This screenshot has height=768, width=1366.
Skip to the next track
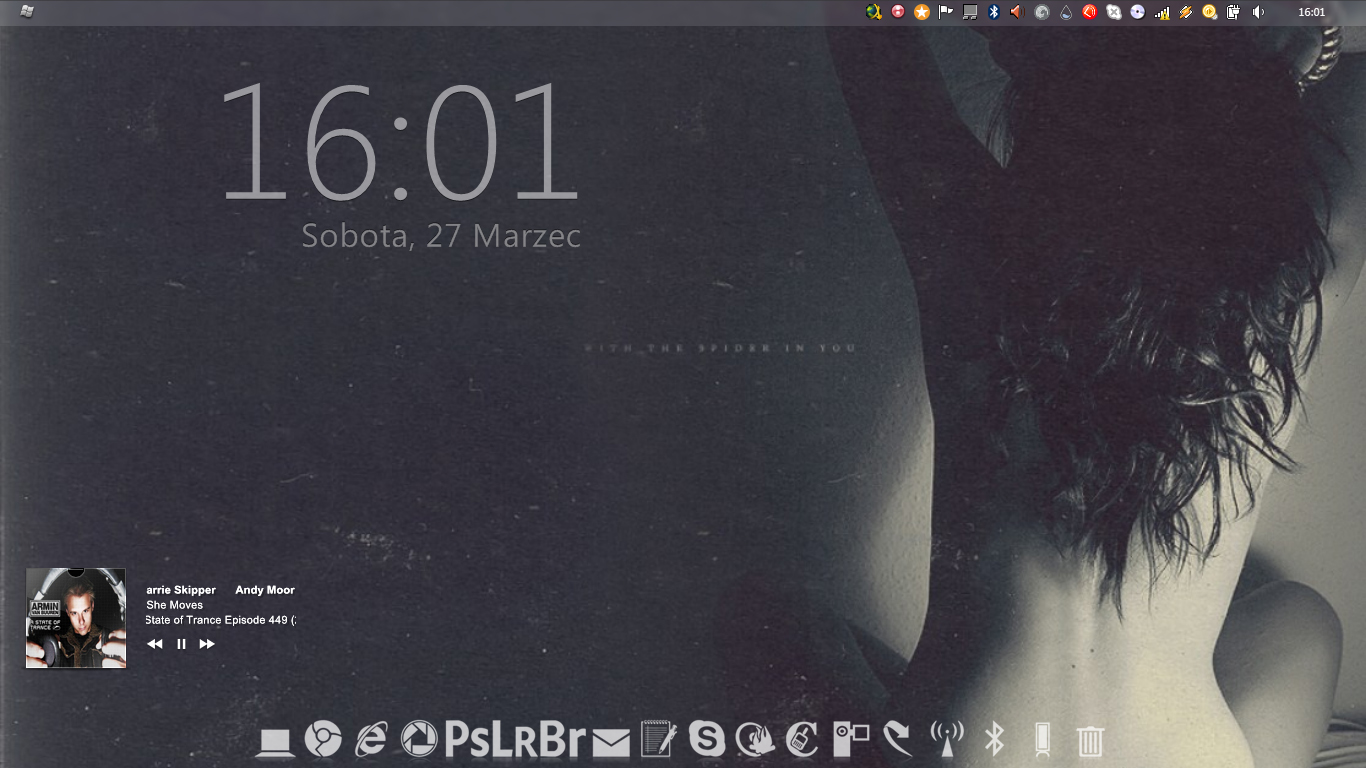207,644
